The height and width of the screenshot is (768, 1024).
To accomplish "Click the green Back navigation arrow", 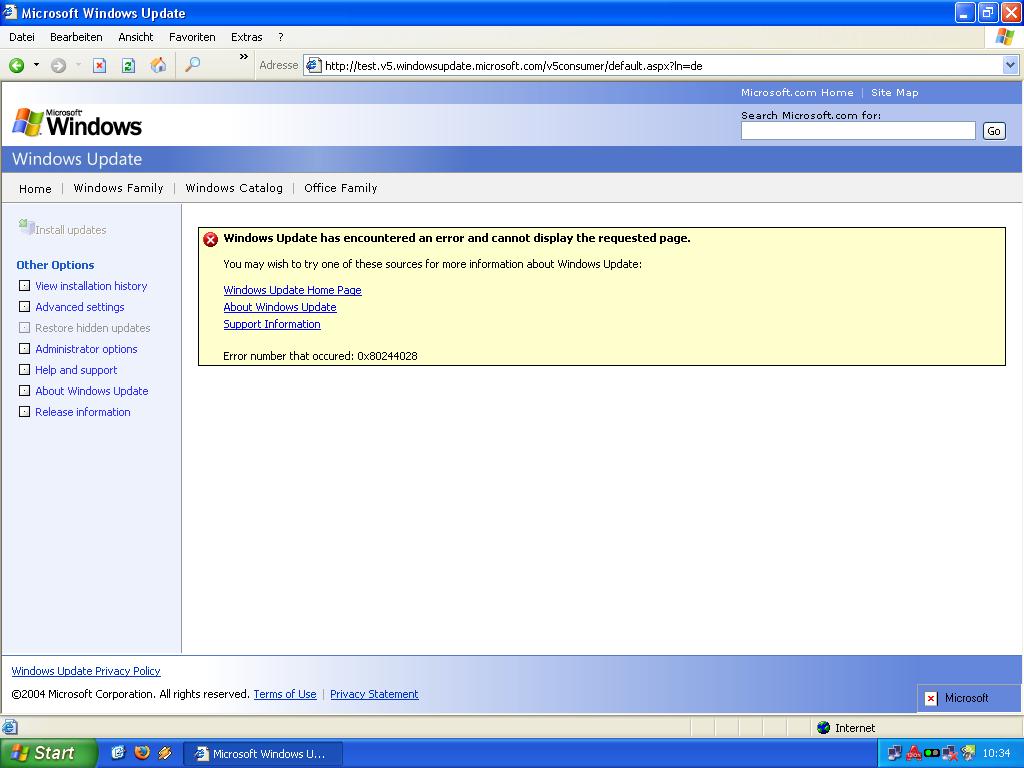I will point(17,65).
